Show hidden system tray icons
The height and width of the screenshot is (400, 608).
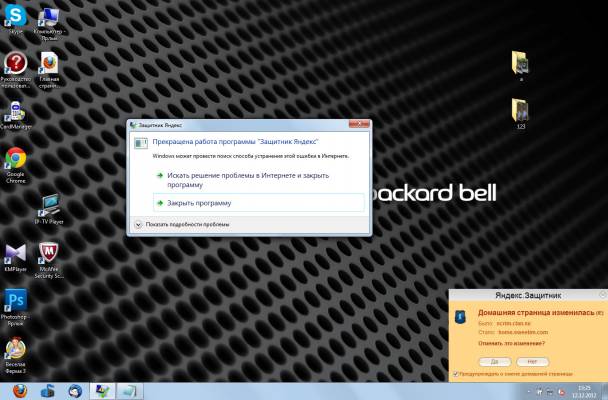point(528,392)
